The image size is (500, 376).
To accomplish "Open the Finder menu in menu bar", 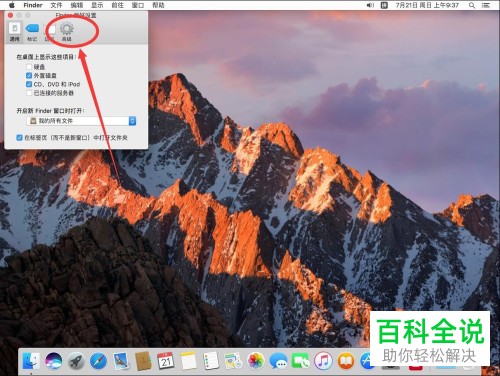I will coord(33,5).
